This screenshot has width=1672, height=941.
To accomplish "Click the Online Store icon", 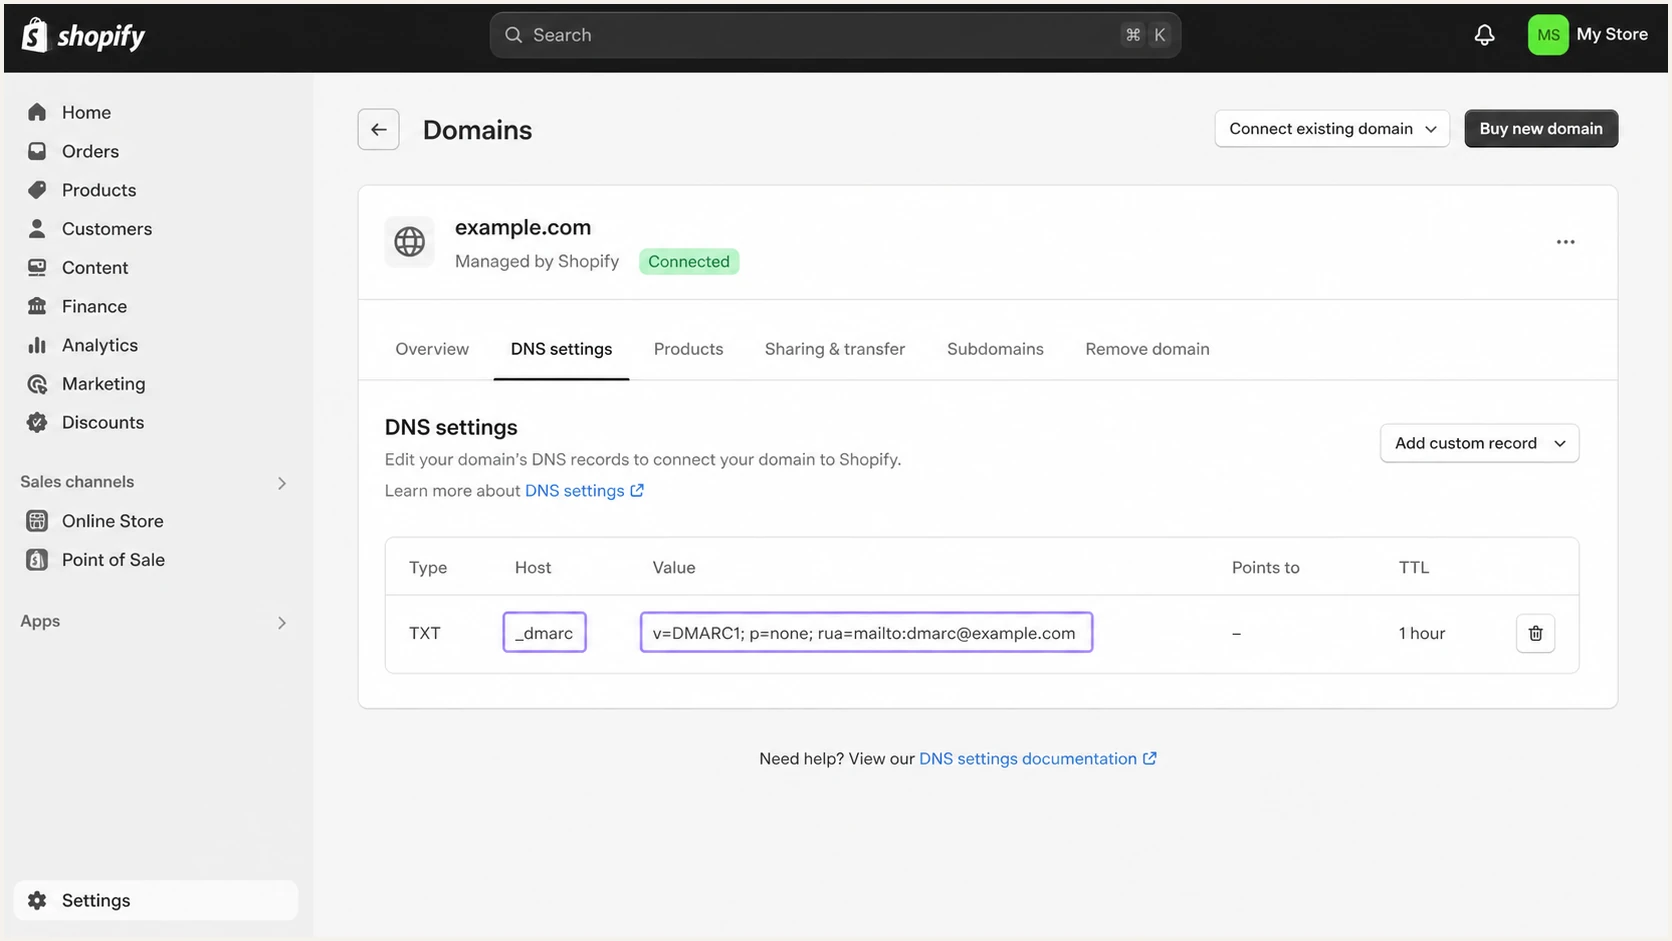I will tap(37, 521).
